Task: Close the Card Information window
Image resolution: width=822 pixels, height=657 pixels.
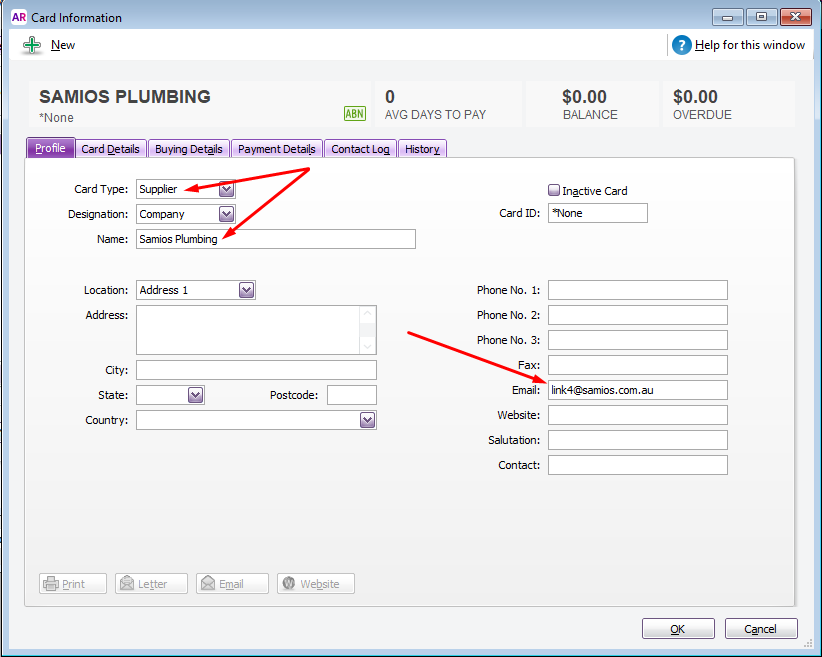Action: pyautogui.click(x=796, y=17)
